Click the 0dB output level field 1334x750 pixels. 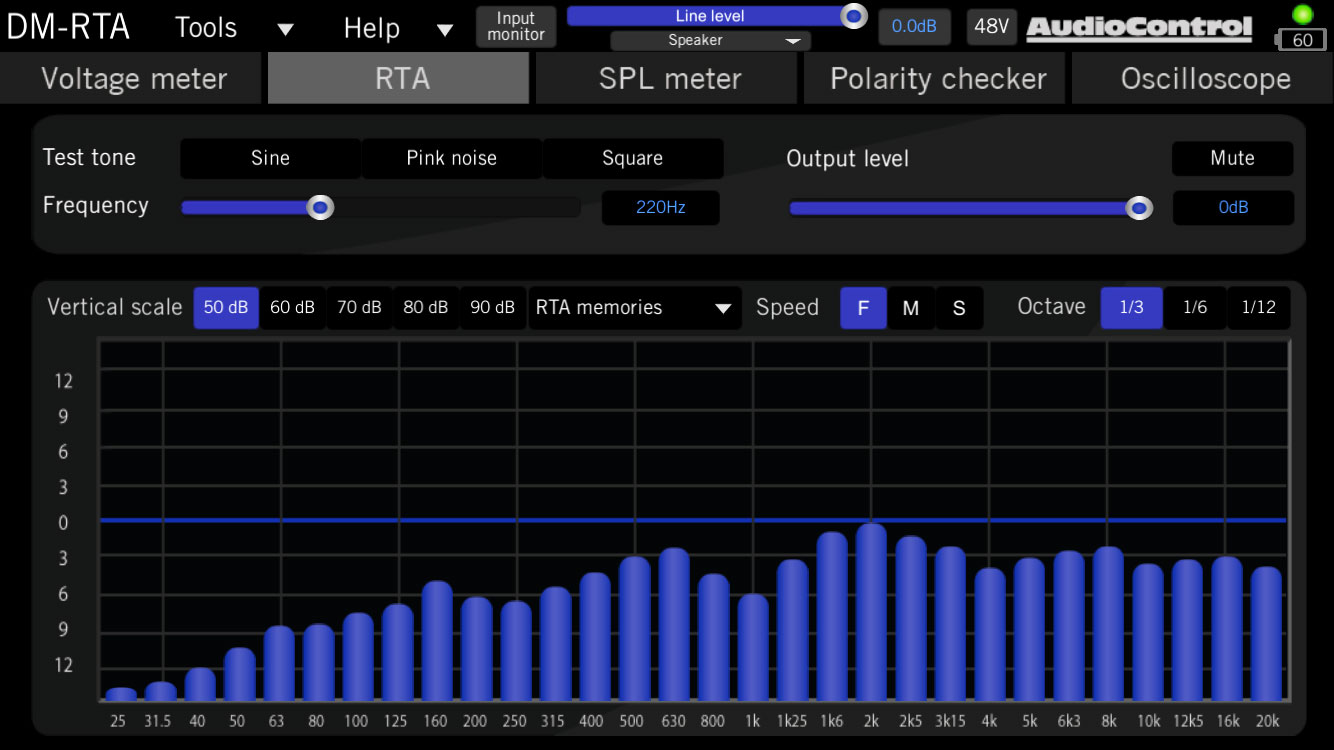coord(1233,208)
